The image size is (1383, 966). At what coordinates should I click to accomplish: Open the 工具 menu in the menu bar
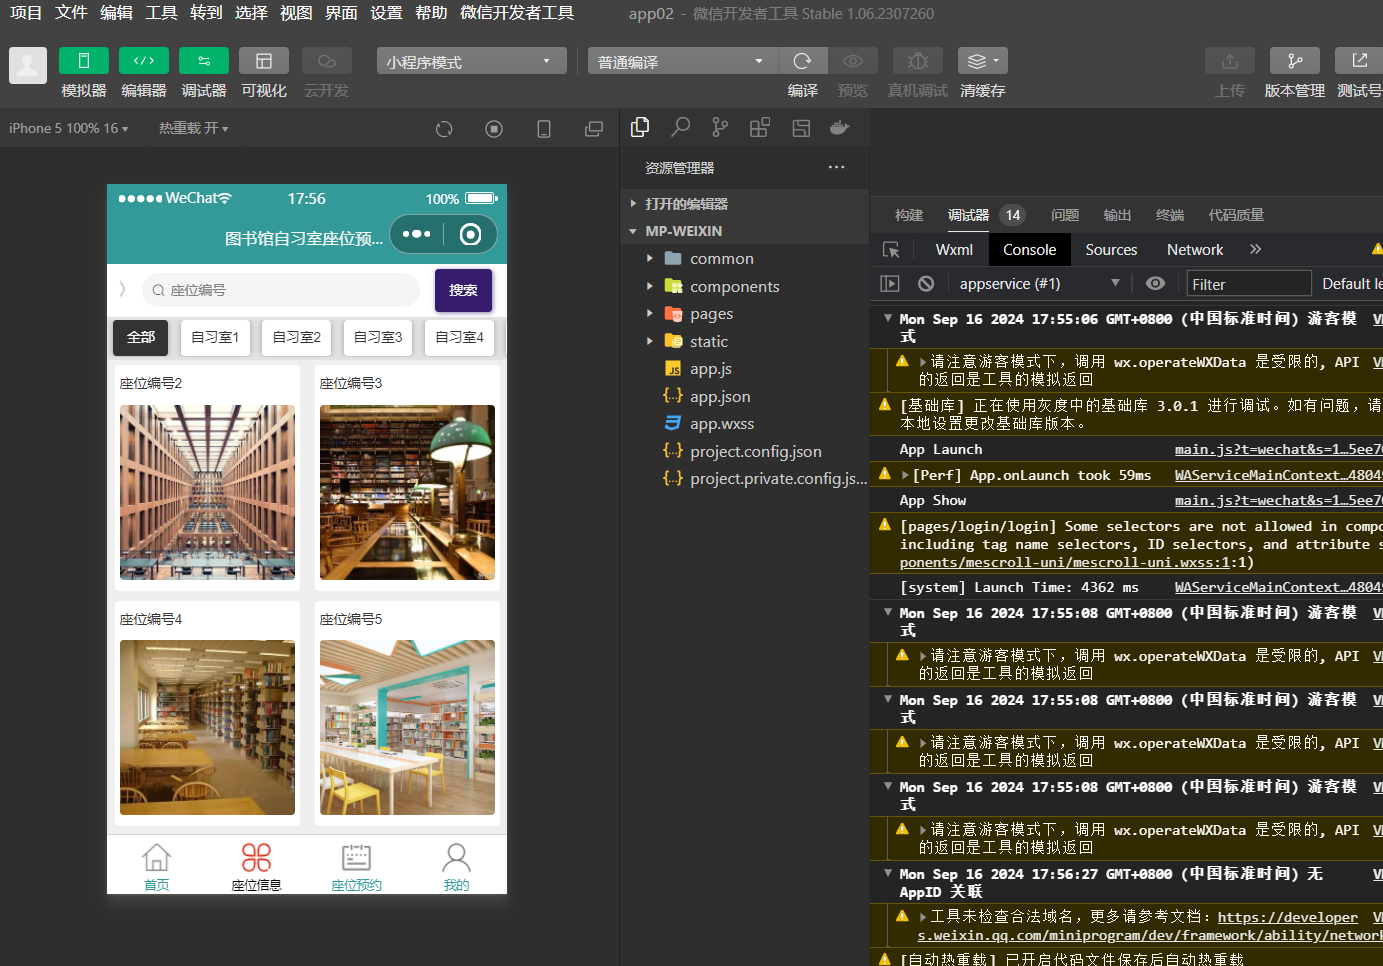click(161, 13)
